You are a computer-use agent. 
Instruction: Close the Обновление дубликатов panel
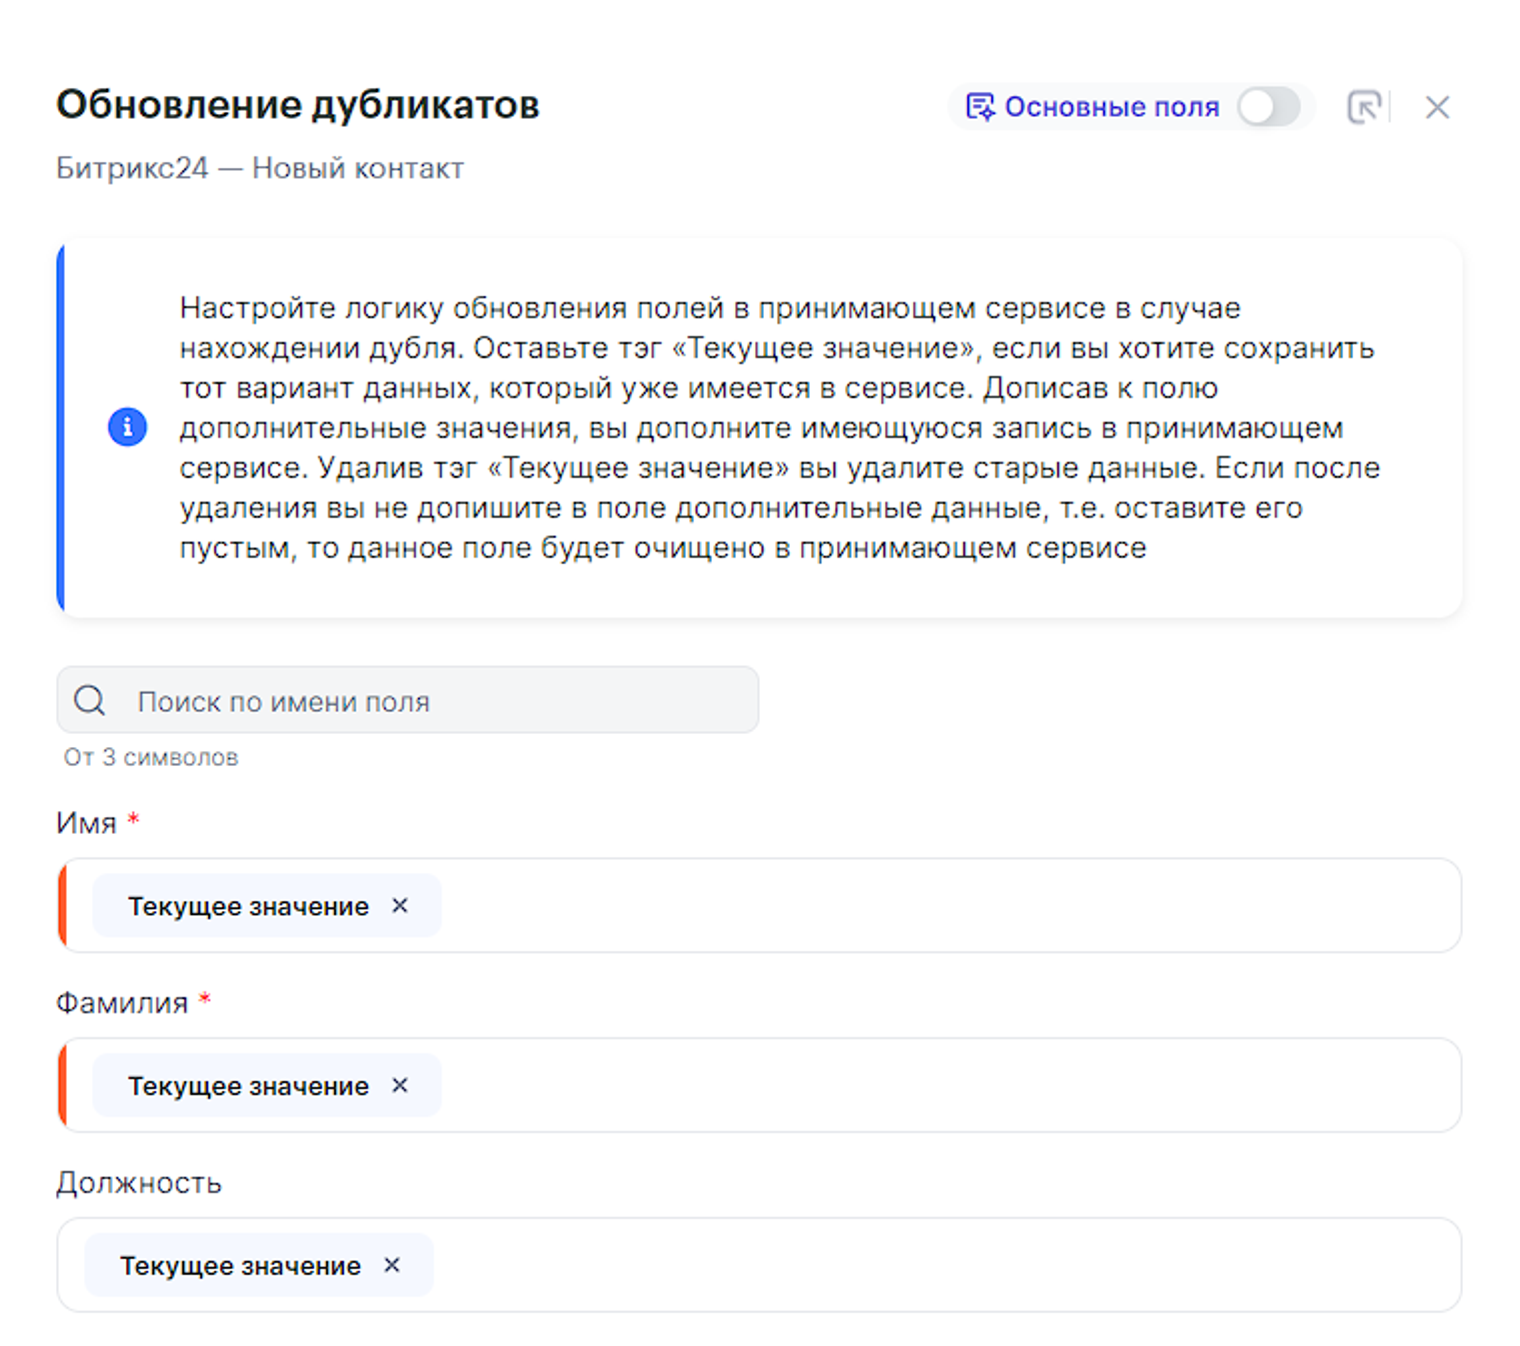(x=1437, y=107)
